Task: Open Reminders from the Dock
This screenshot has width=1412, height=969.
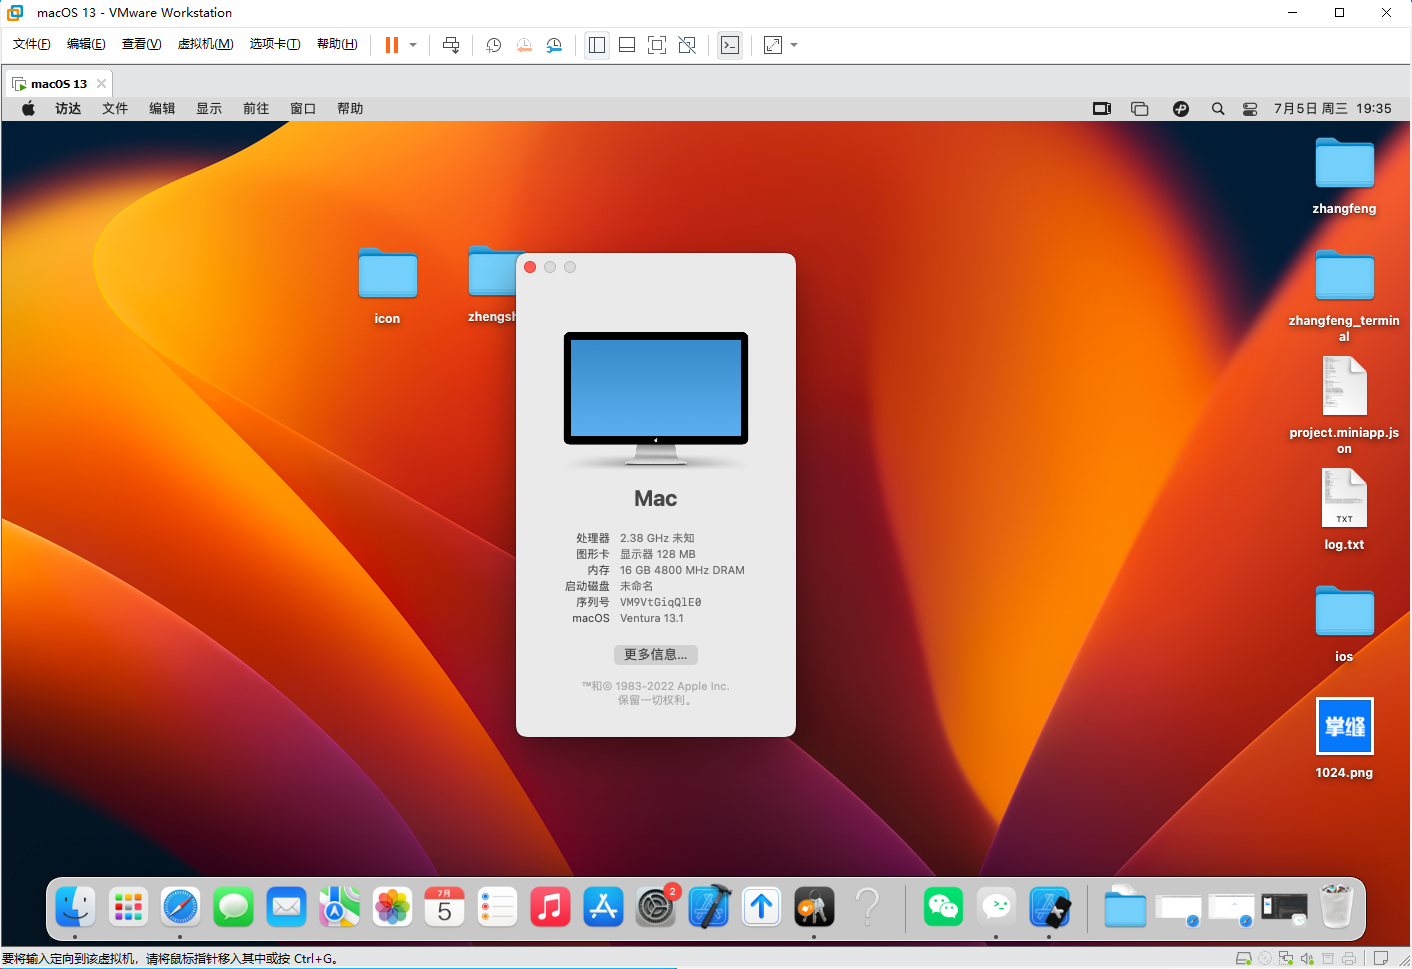Action: click(498, 908)
